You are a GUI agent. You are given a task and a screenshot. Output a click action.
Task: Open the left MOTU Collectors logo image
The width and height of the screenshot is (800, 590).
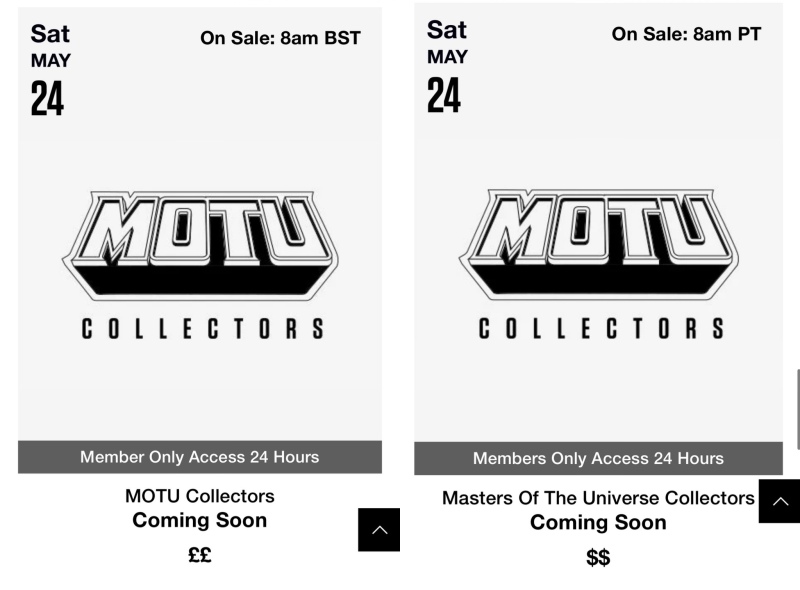coord(199,265)
